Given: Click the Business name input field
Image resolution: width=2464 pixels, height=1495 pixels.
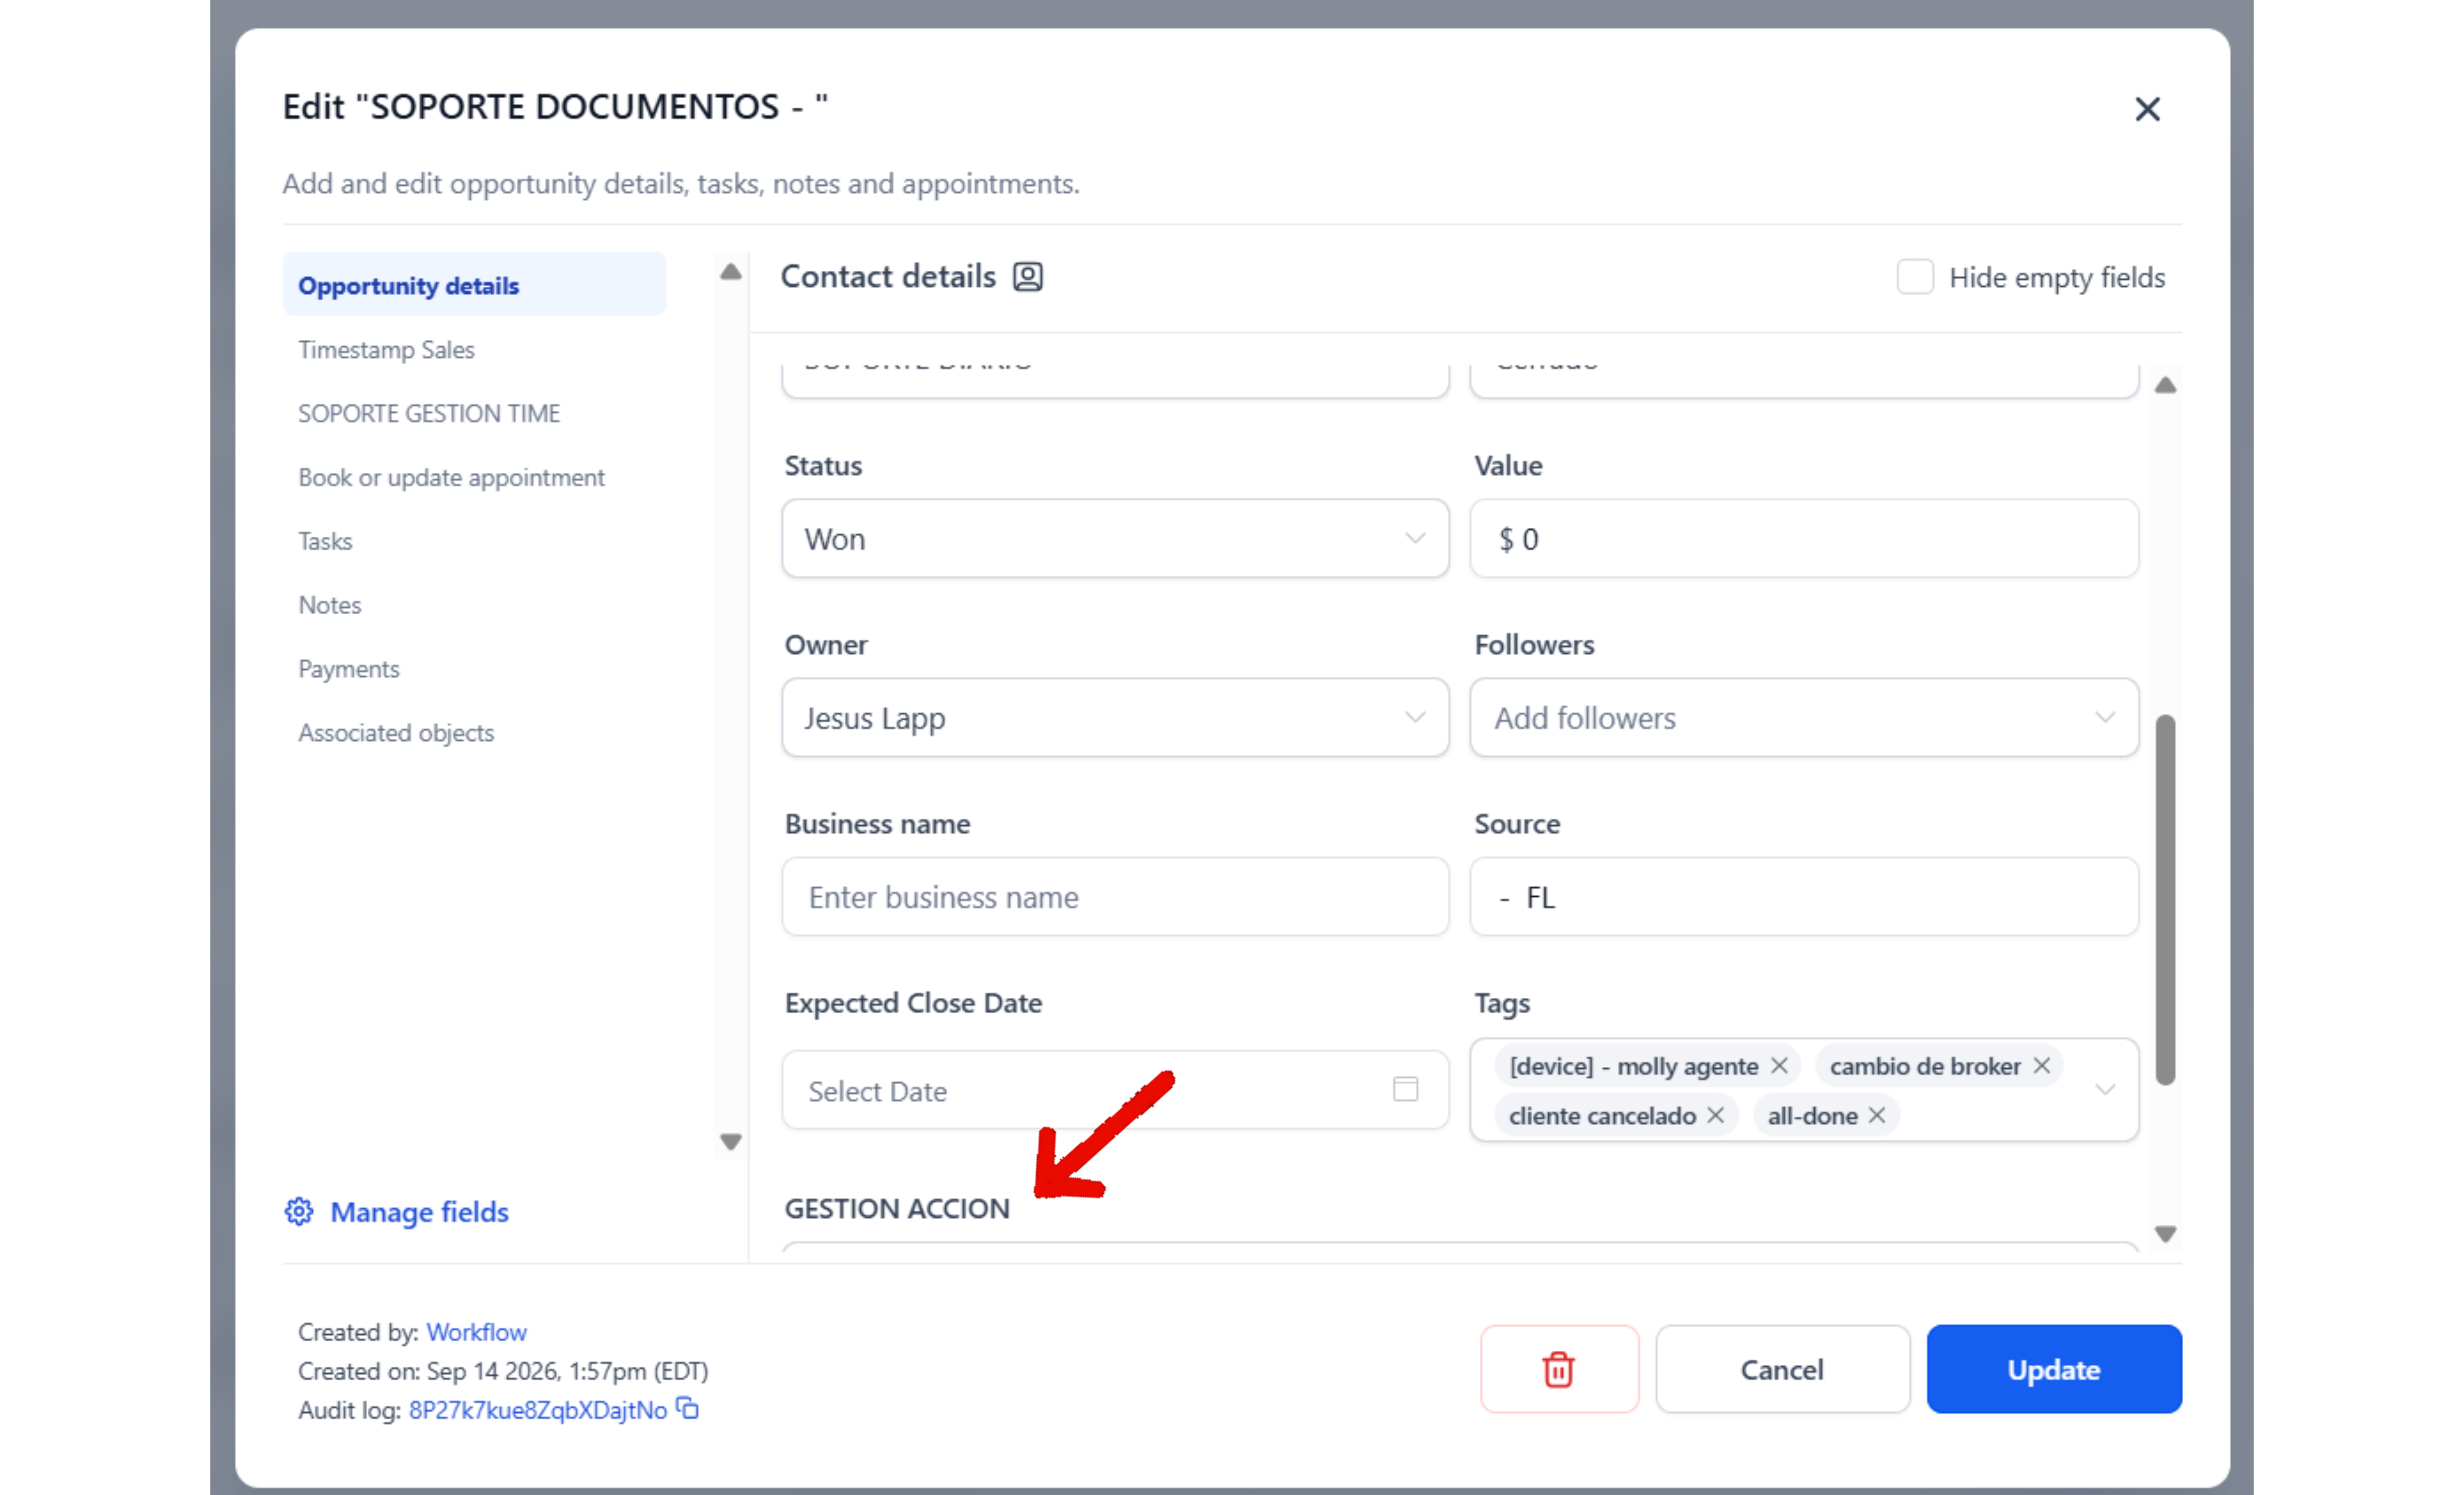Looking at the screenshot, I should [x=1115, y=897].
